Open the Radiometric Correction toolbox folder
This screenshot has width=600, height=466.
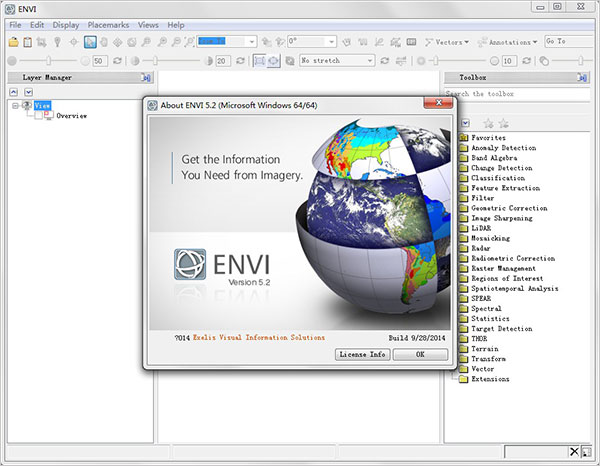507,258
